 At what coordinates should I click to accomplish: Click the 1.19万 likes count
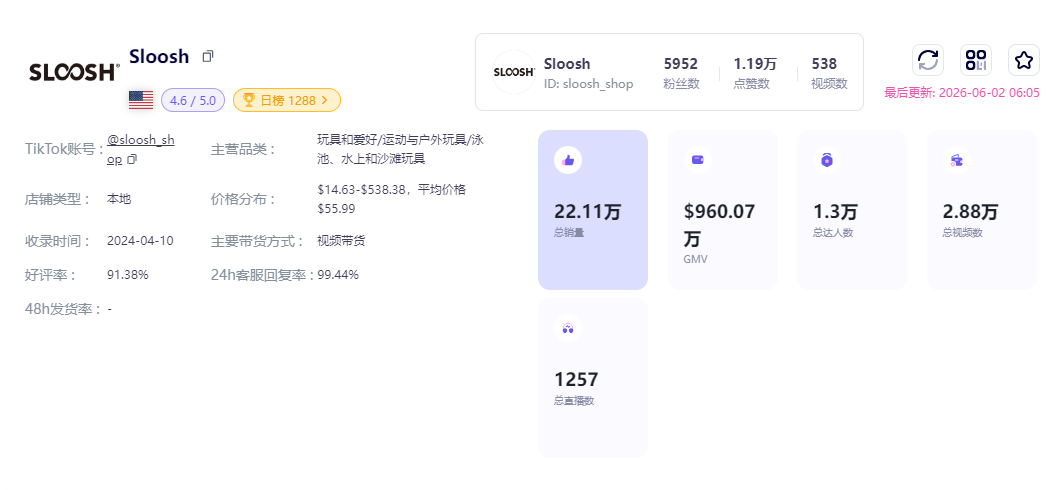click(755, 64)
